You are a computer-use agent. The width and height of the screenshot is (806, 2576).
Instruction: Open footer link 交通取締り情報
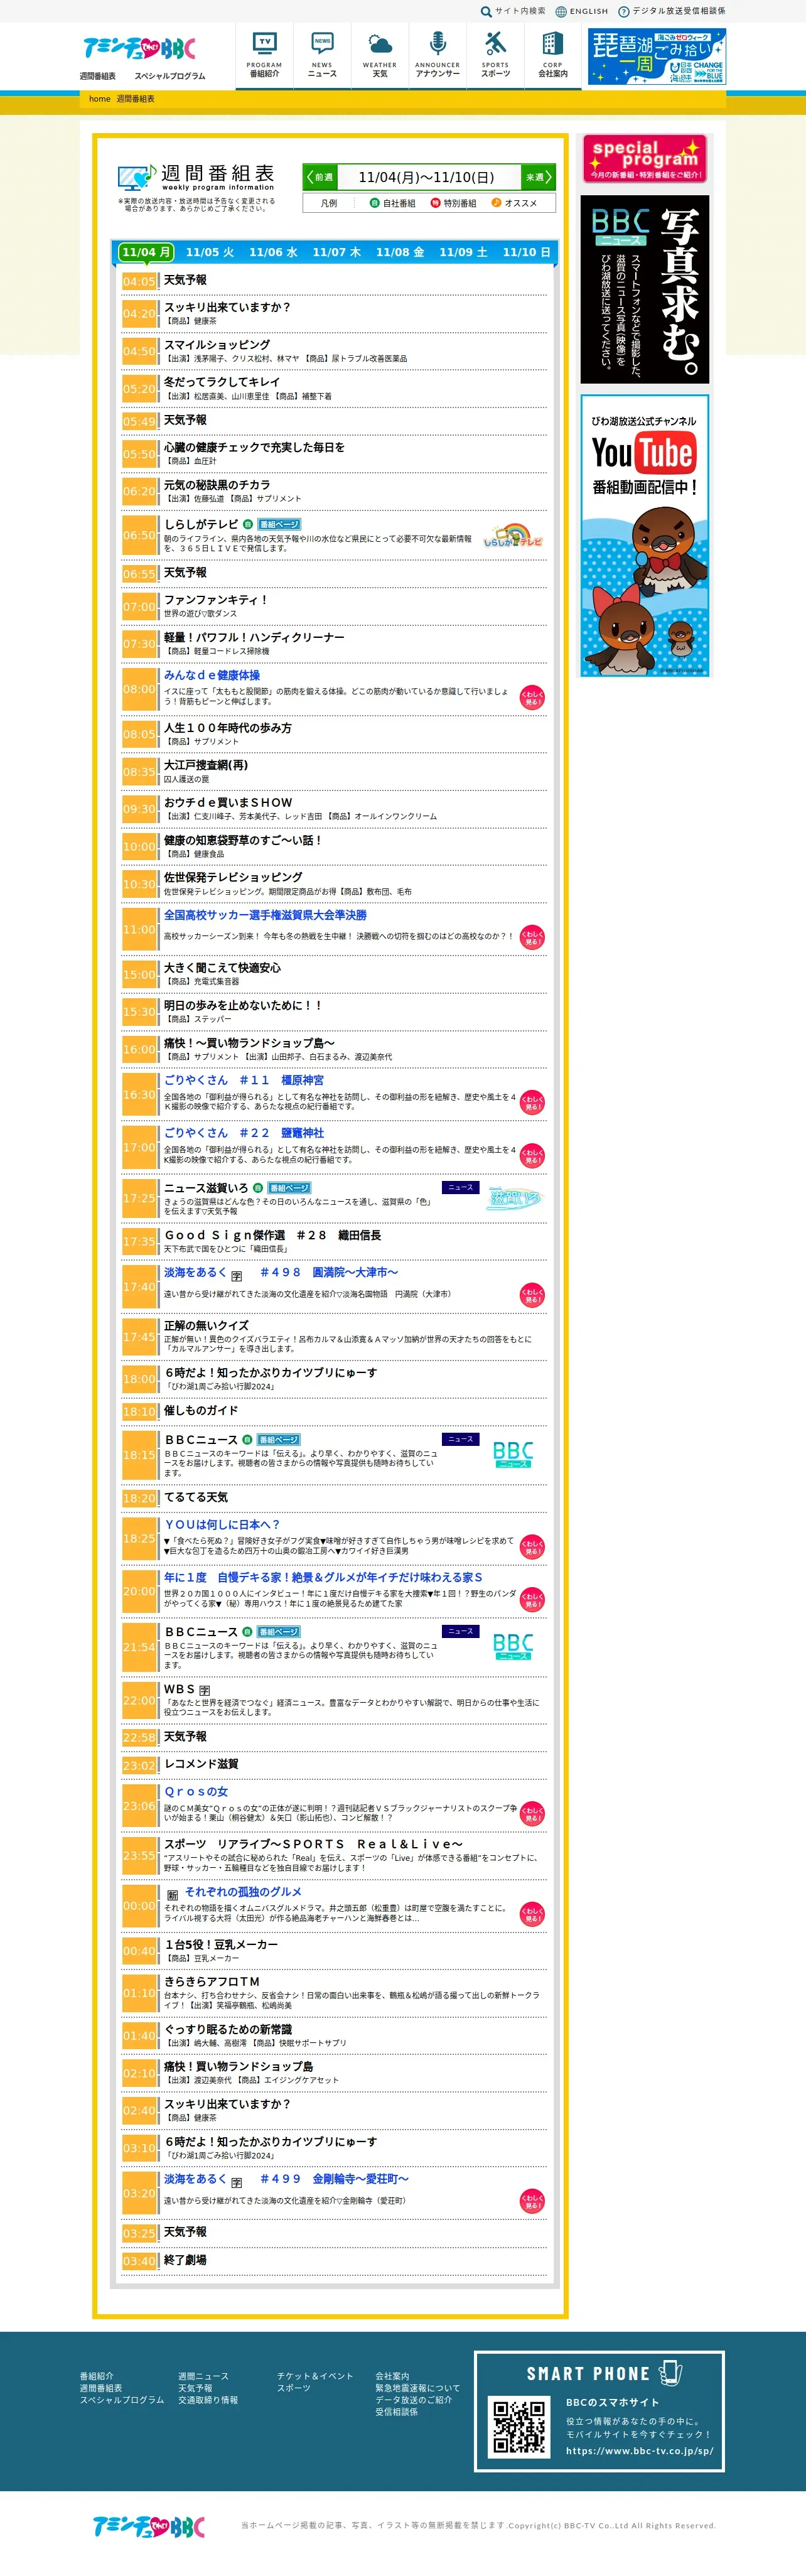(x=208, y=2400)
